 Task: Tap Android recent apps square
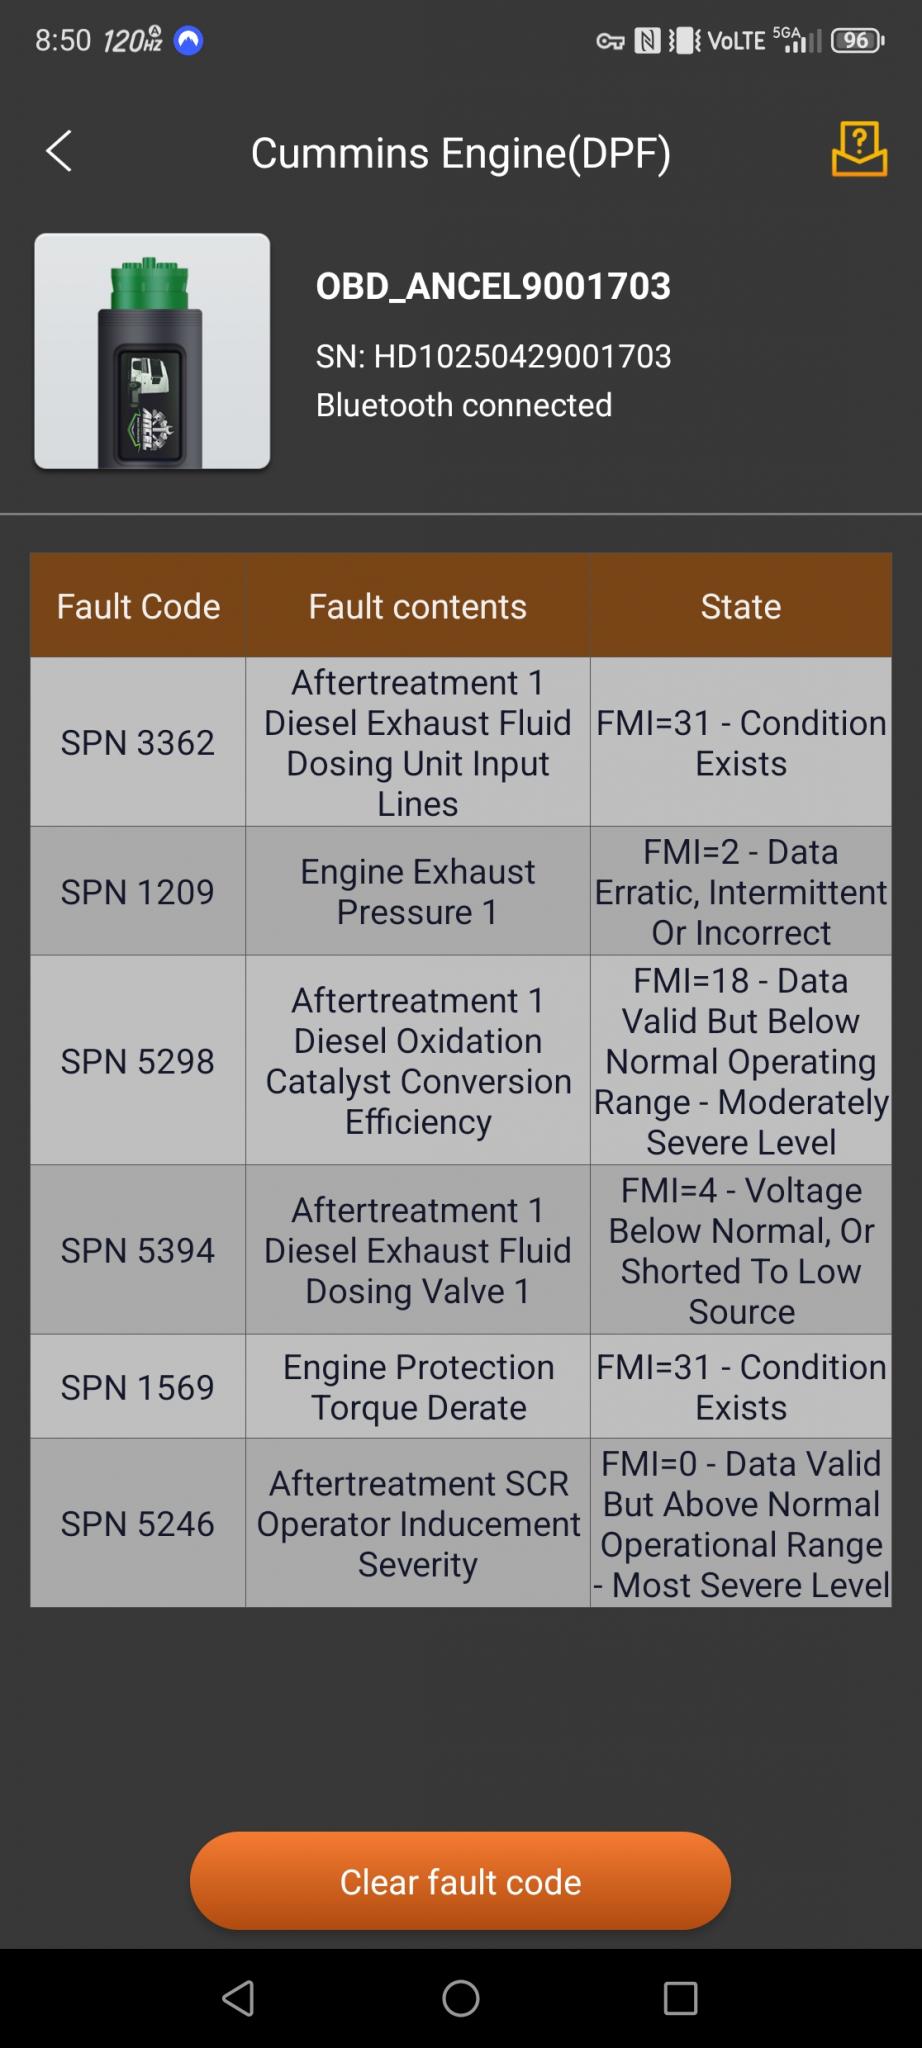pyautogui.click(x=680, y=1998)
